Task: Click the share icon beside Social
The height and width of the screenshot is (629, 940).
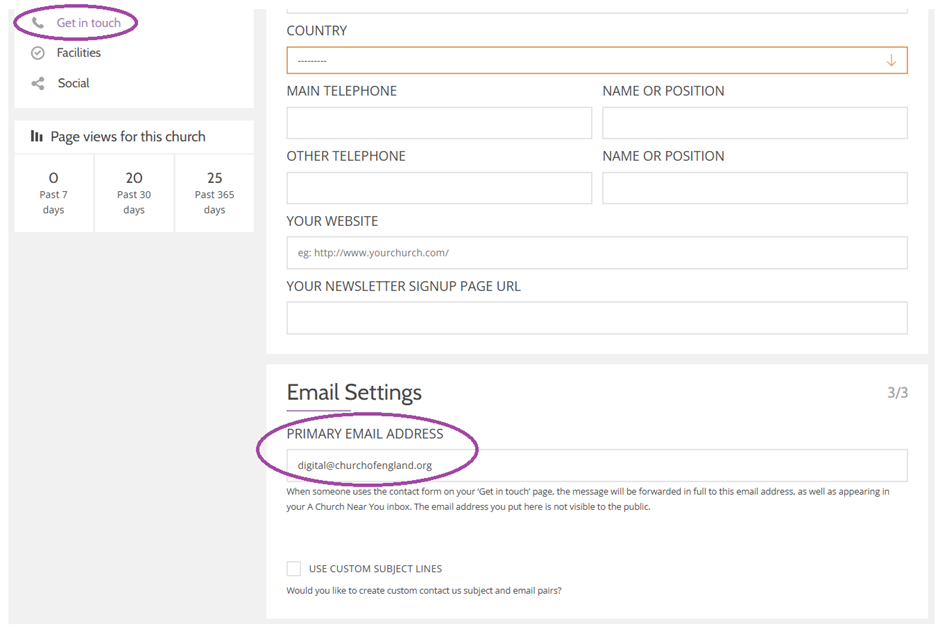Action: coord(38,83)
